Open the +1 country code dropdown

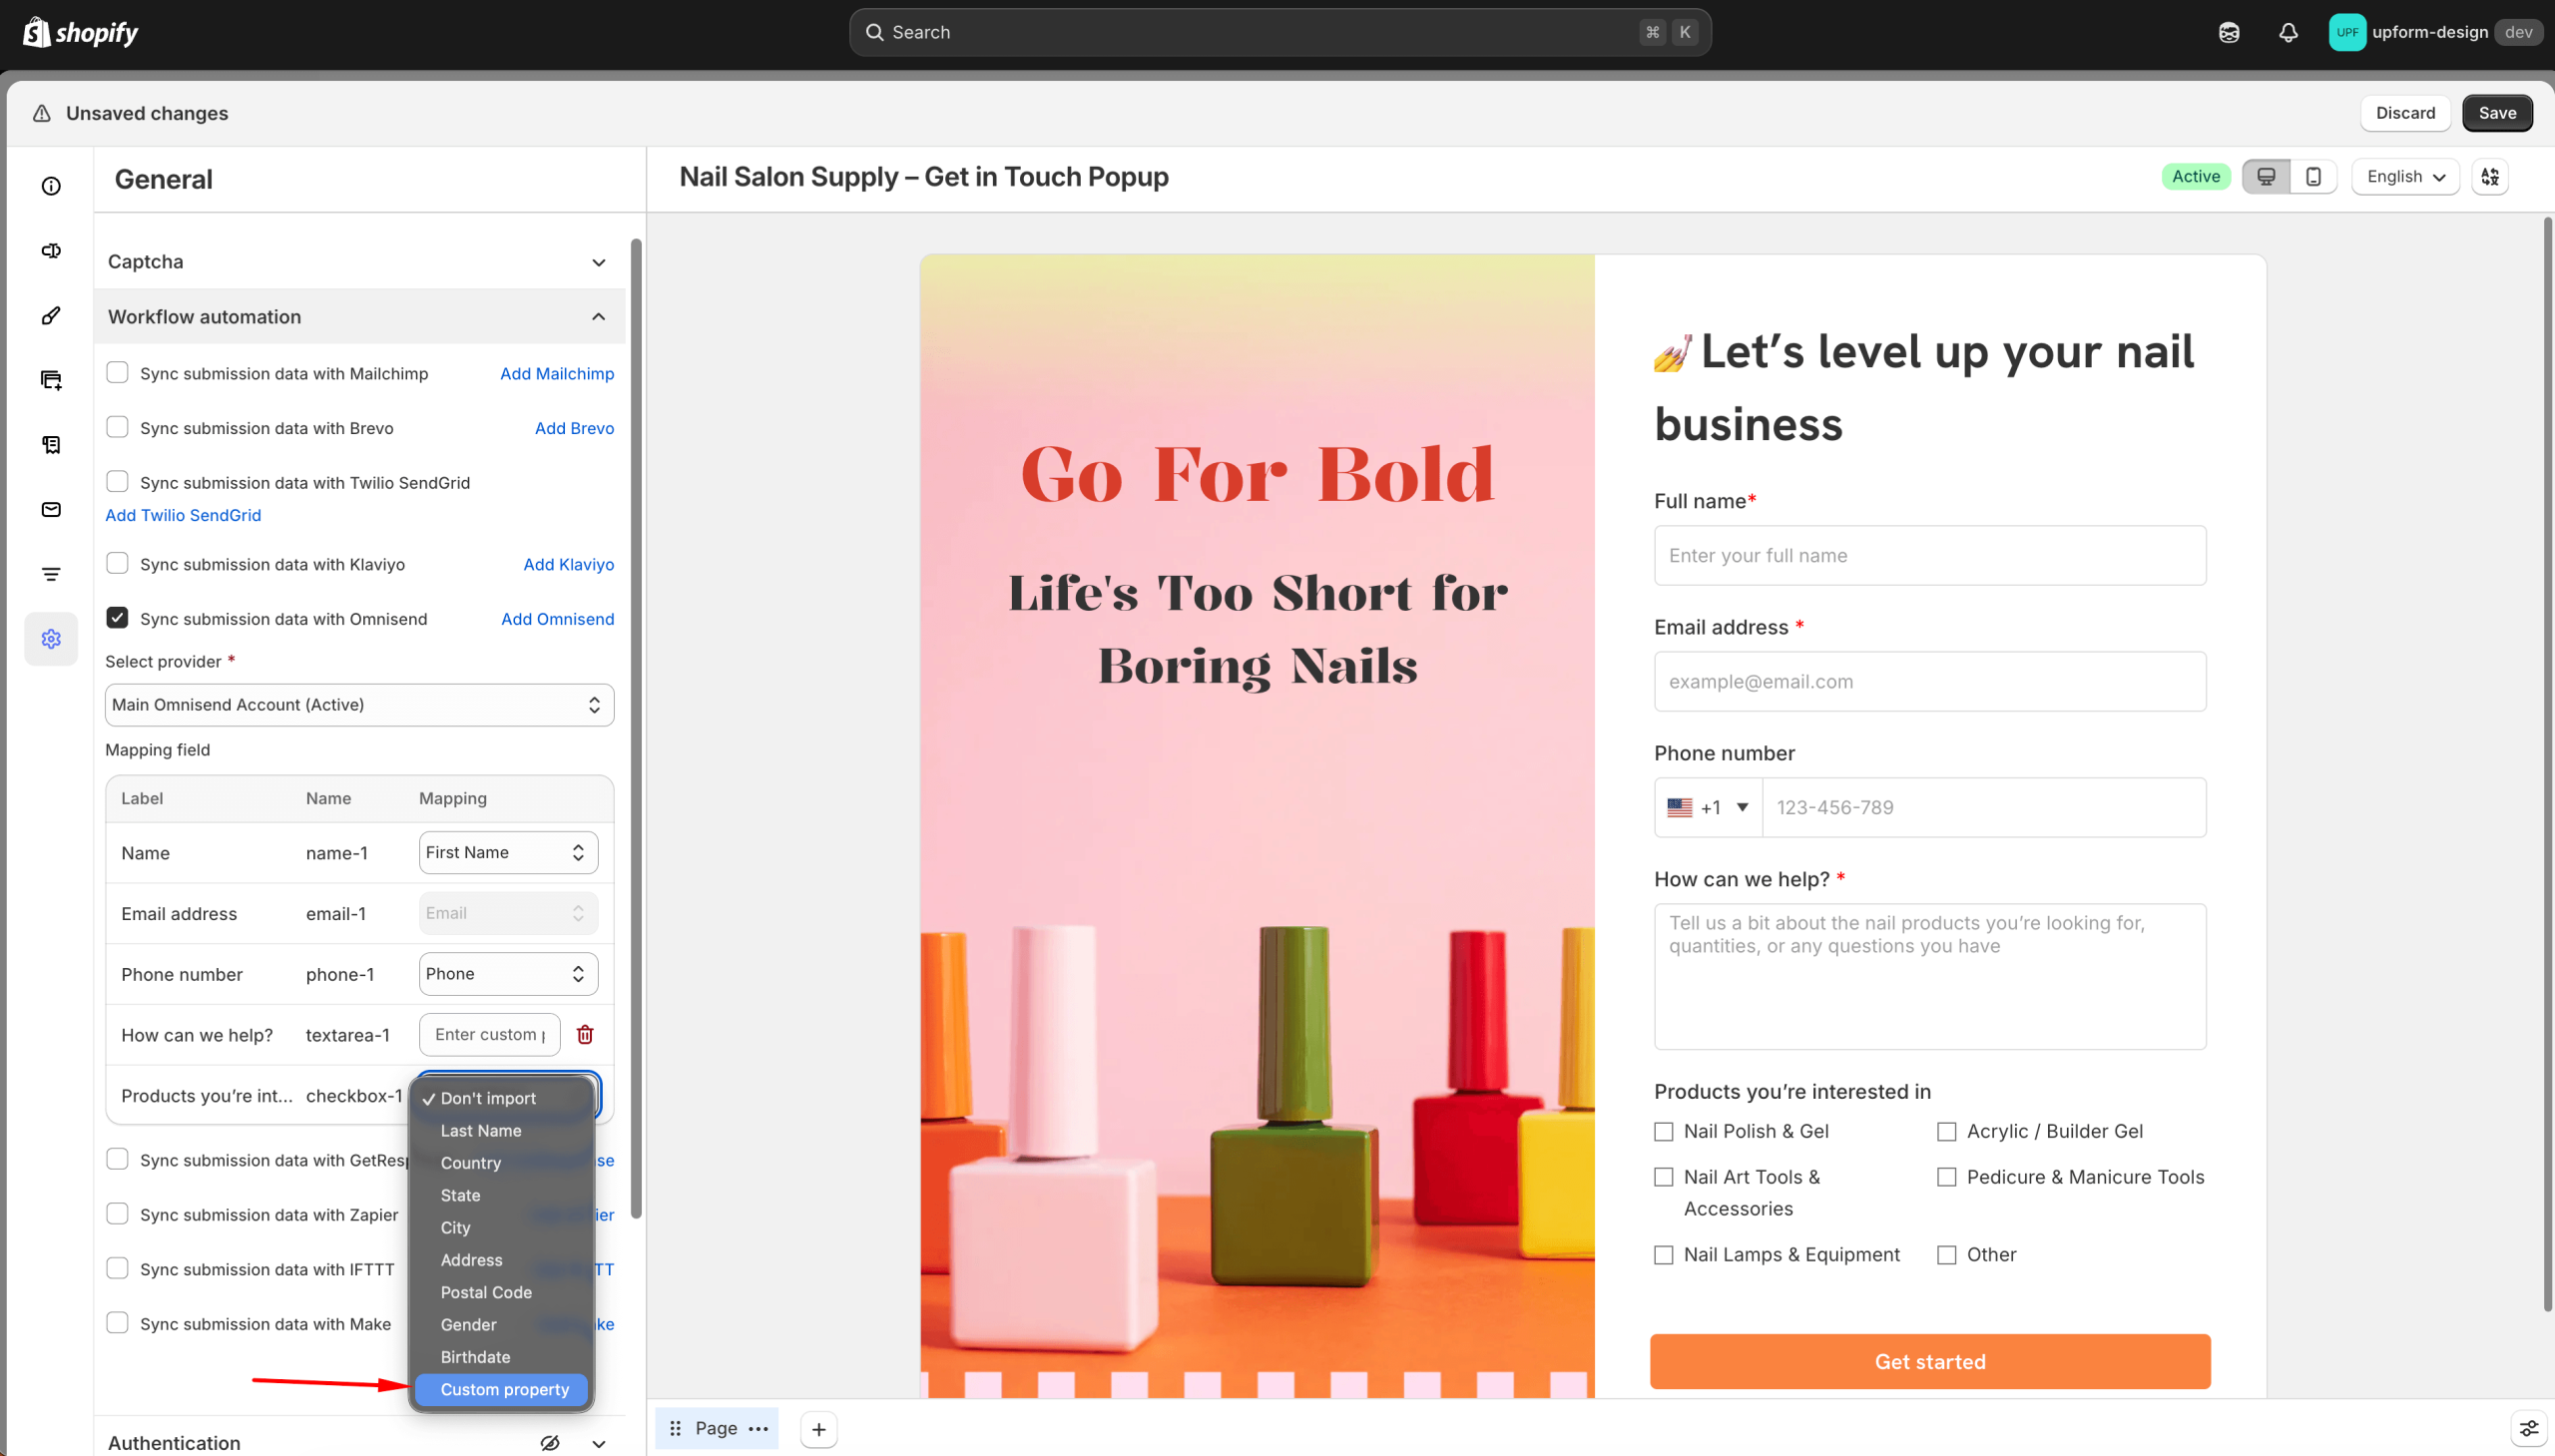tap(1708, 808)
